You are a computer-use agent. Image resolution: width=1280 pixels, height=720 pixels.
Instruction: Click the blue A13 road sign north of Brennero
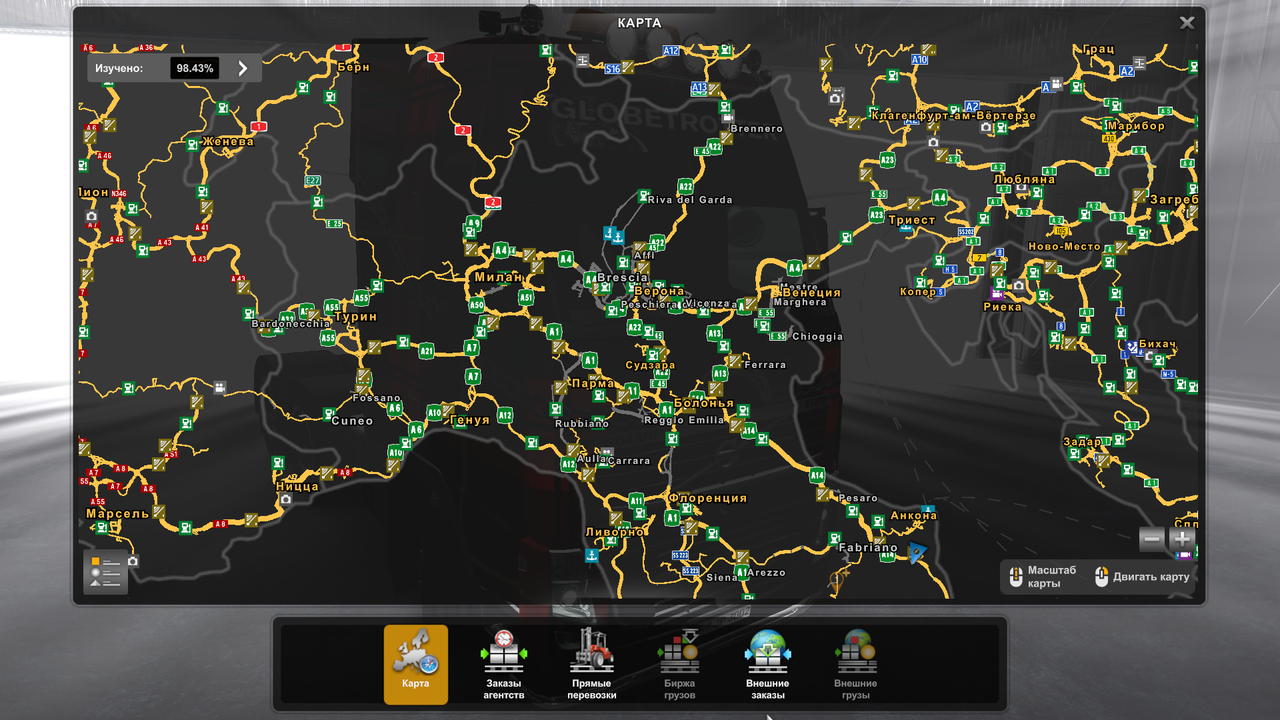pyautogui.click(x=699, y=88)
